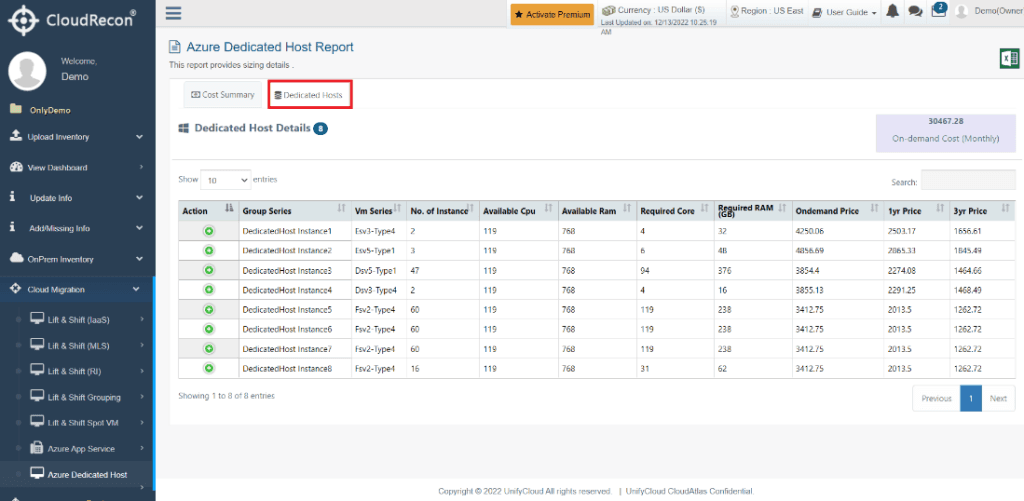Screen dimensions: 1024x501
Task: Expand row DedicatedHost Instance7 green plus
Action: point(209,349)
